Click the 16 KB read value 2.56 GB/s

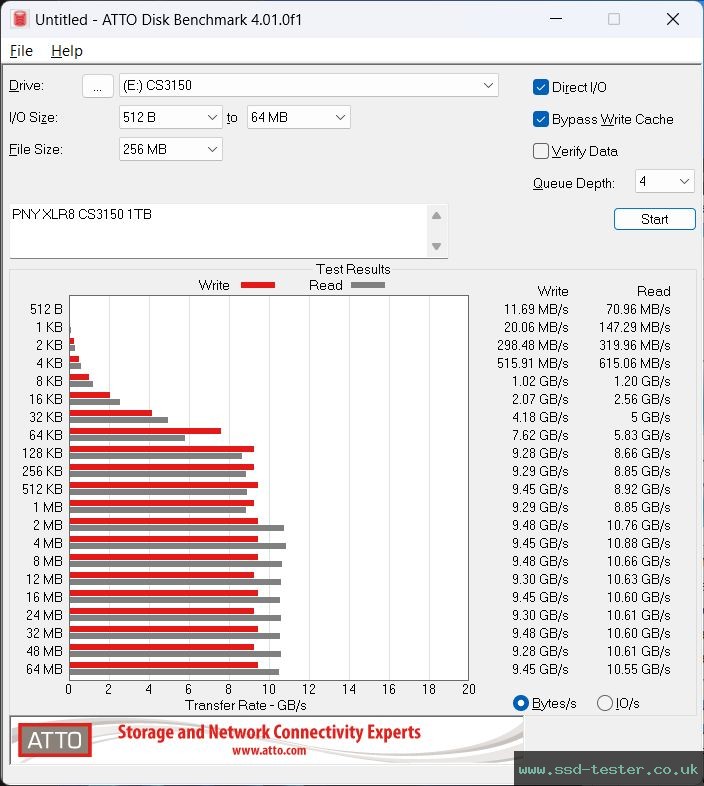click(x=642, y=399)
